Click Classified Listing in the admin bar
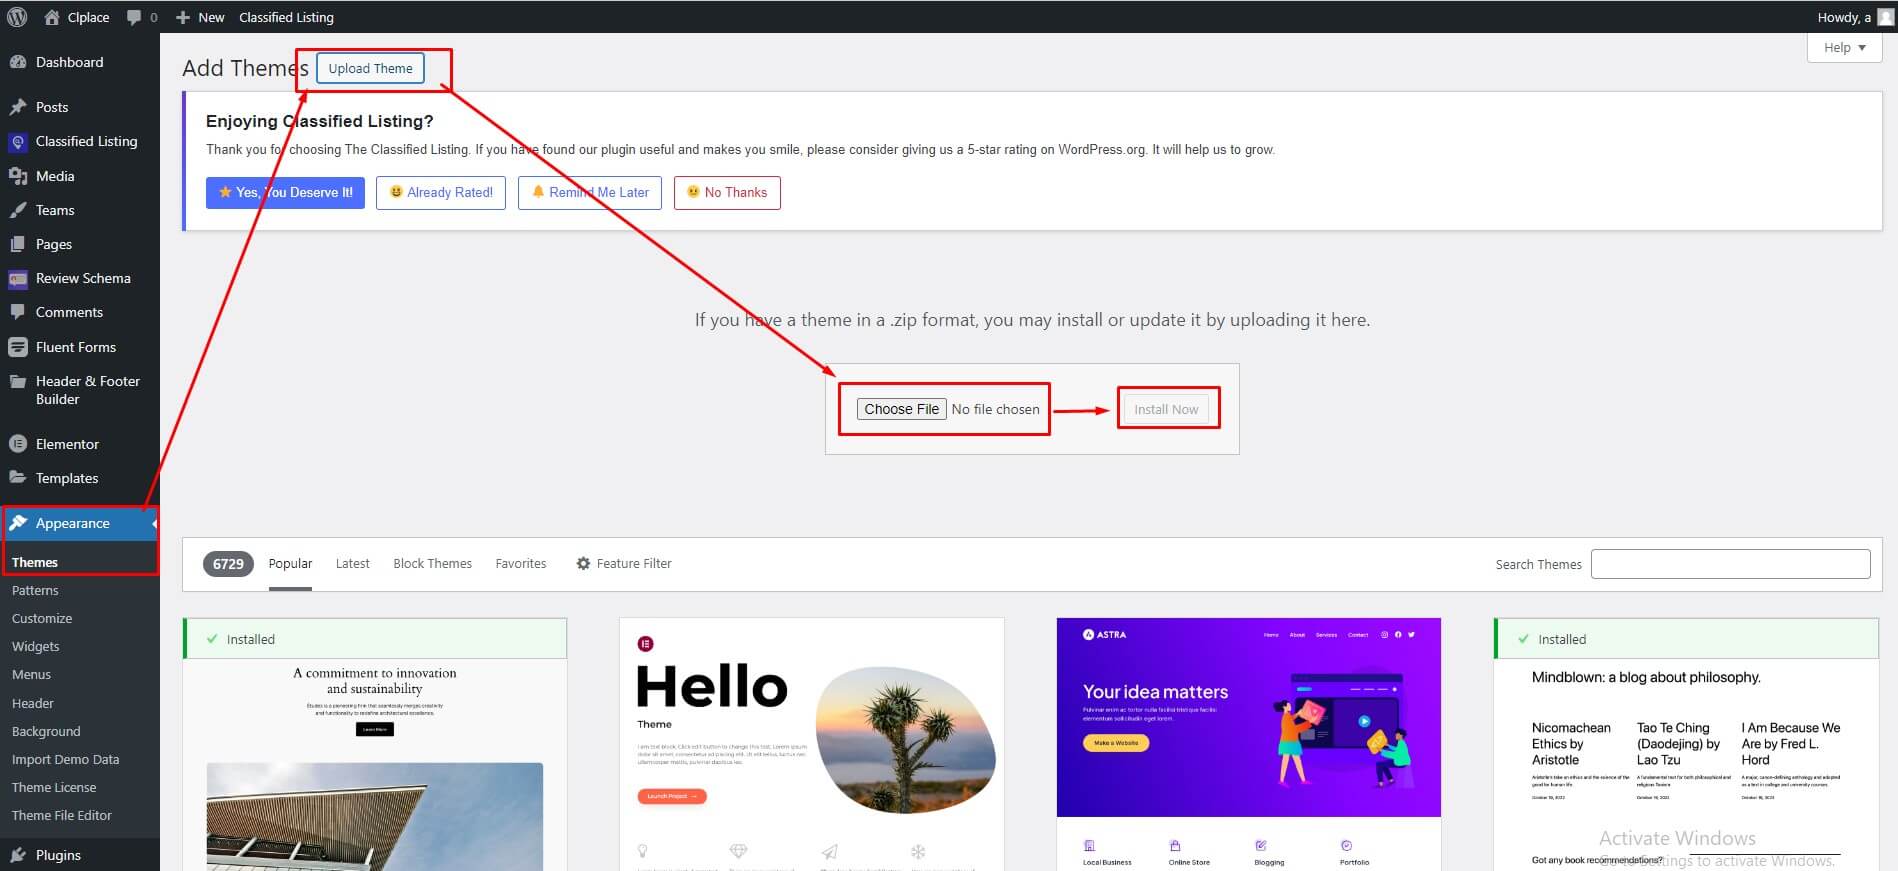The width and height of the screenshot is (1898, 871). (x=286, y=17)
